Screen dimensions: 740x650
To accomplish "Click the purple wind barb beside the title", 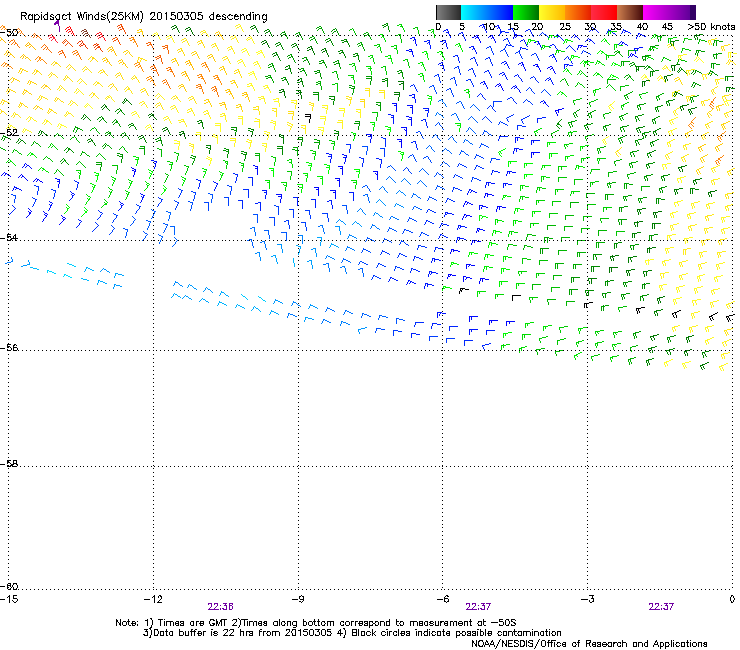I will (x=58, y=25).
